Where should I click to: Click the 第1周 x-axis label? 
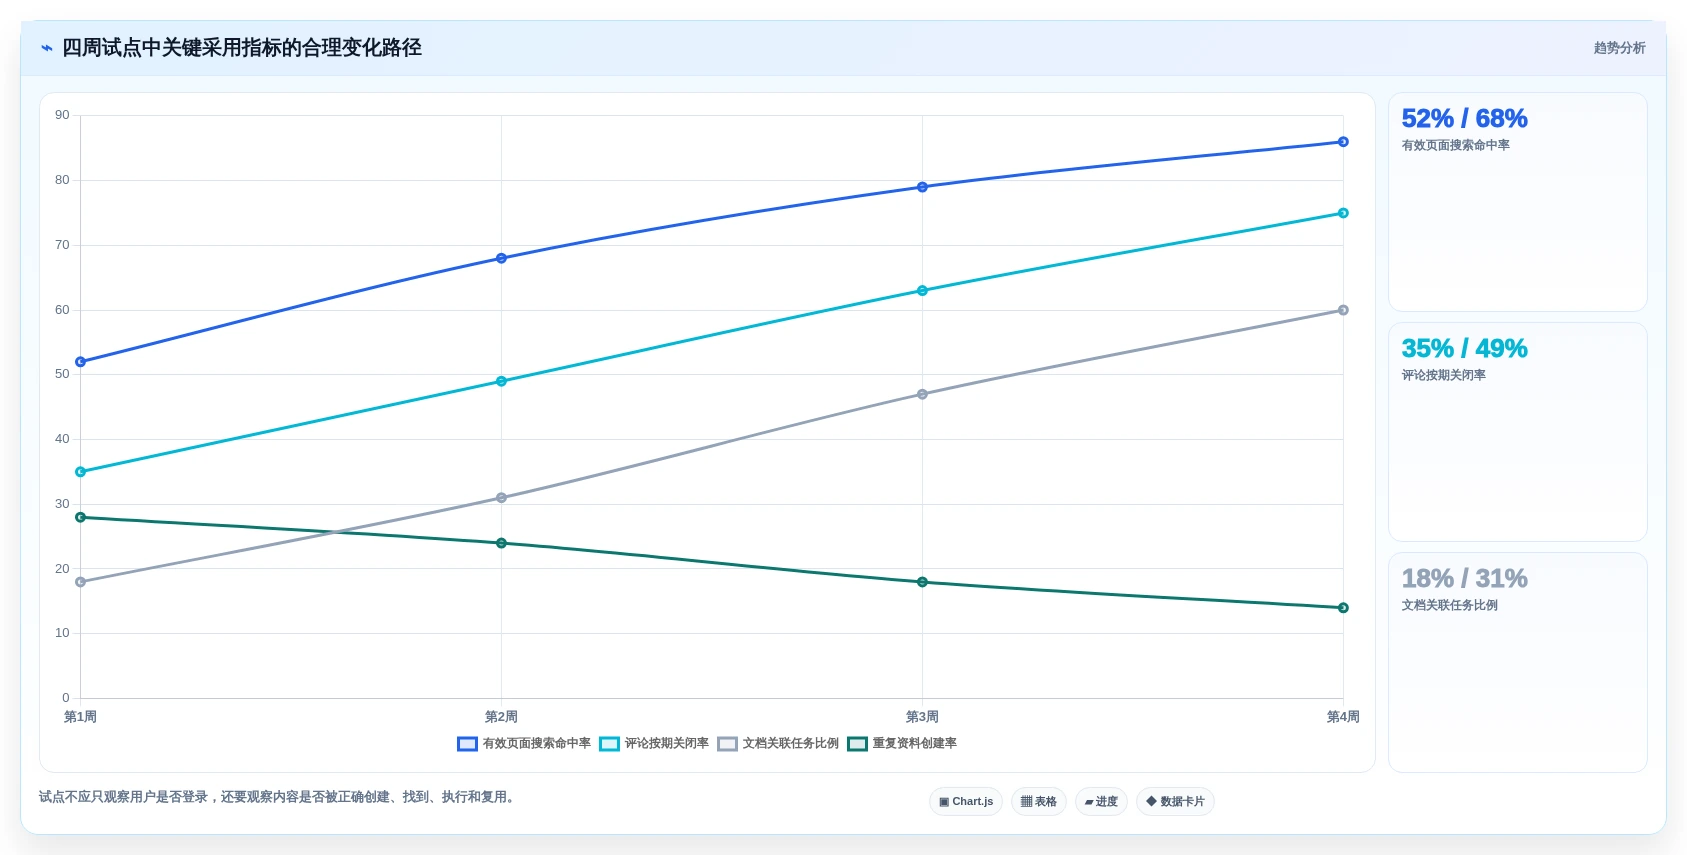[80, 717]
